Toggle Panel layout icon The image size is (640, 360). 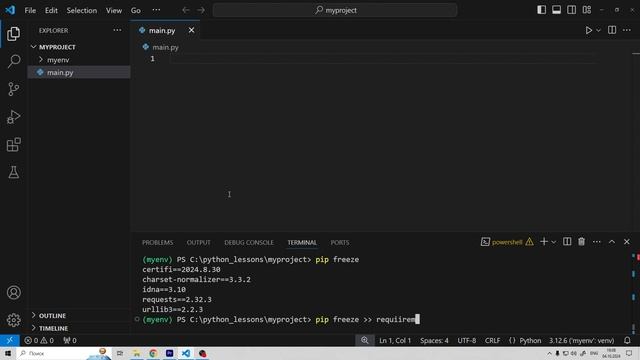pos(556,10)
